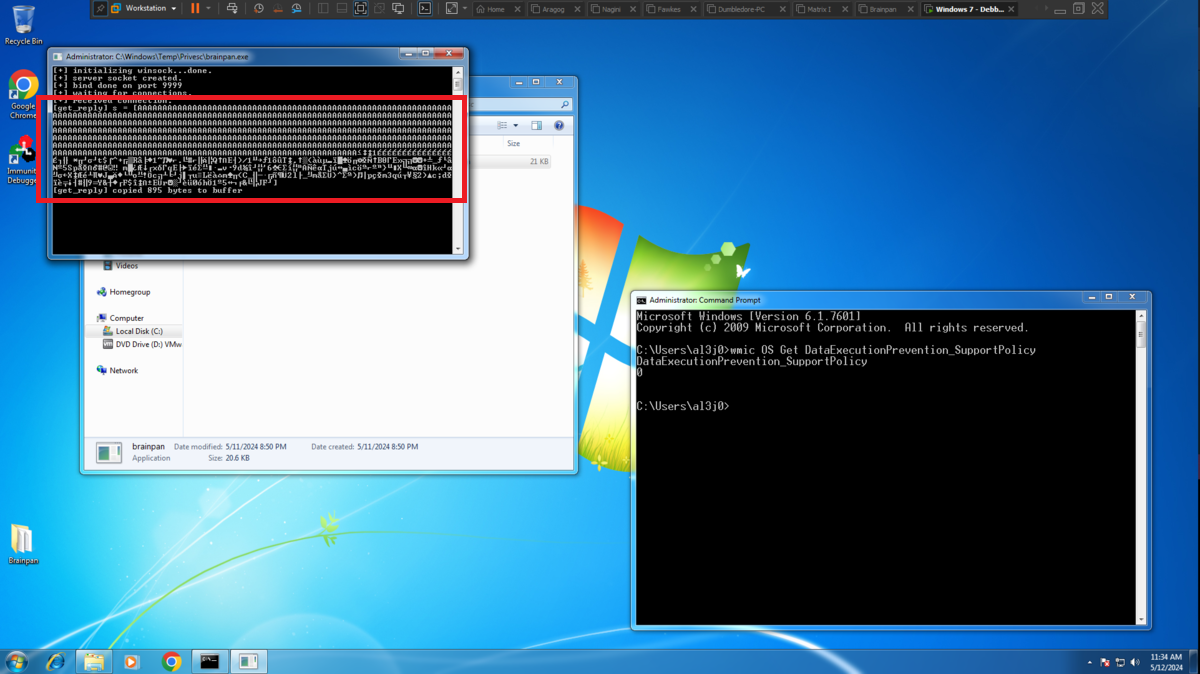Close the Aragog VM tab
Image resolution: width=1200 pixels, height=674 pixels.
pos(579,9)
